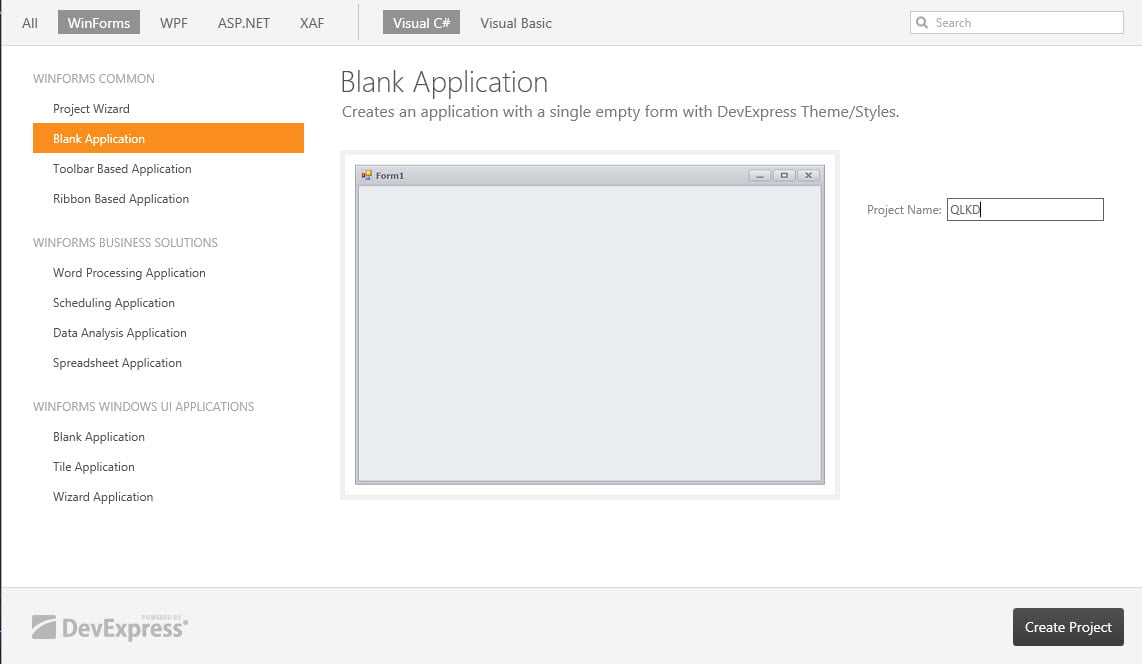1142x664 pixels.
Task: Open the ASP.NET tab
Action: tap(244, 23)
